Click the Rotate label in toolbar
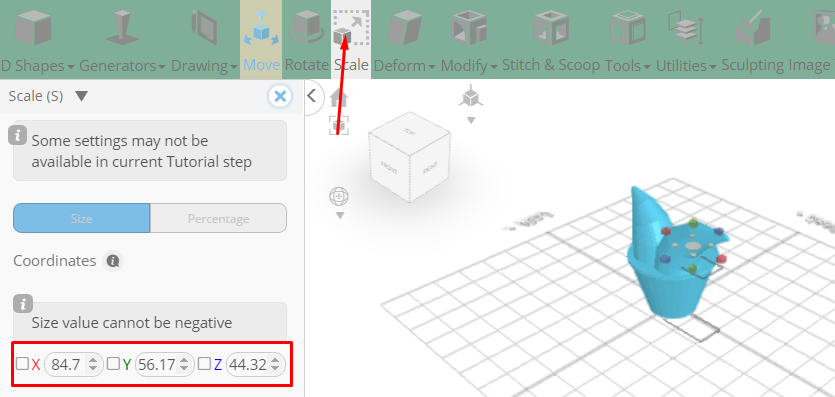This screenshot has width=835, height=397. (x=307, y=65)
